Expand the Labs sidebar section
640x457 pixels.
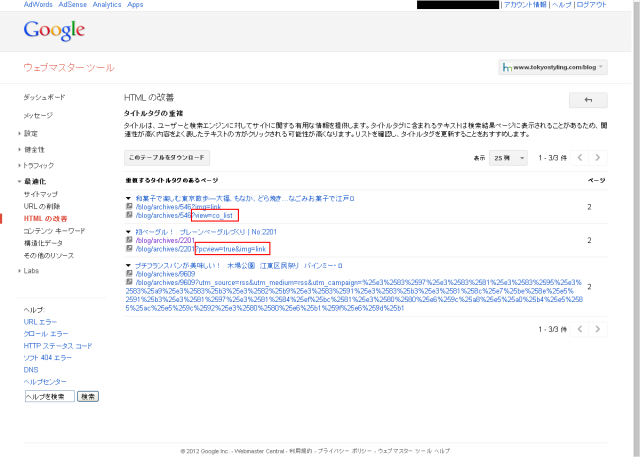pos(20,271)
